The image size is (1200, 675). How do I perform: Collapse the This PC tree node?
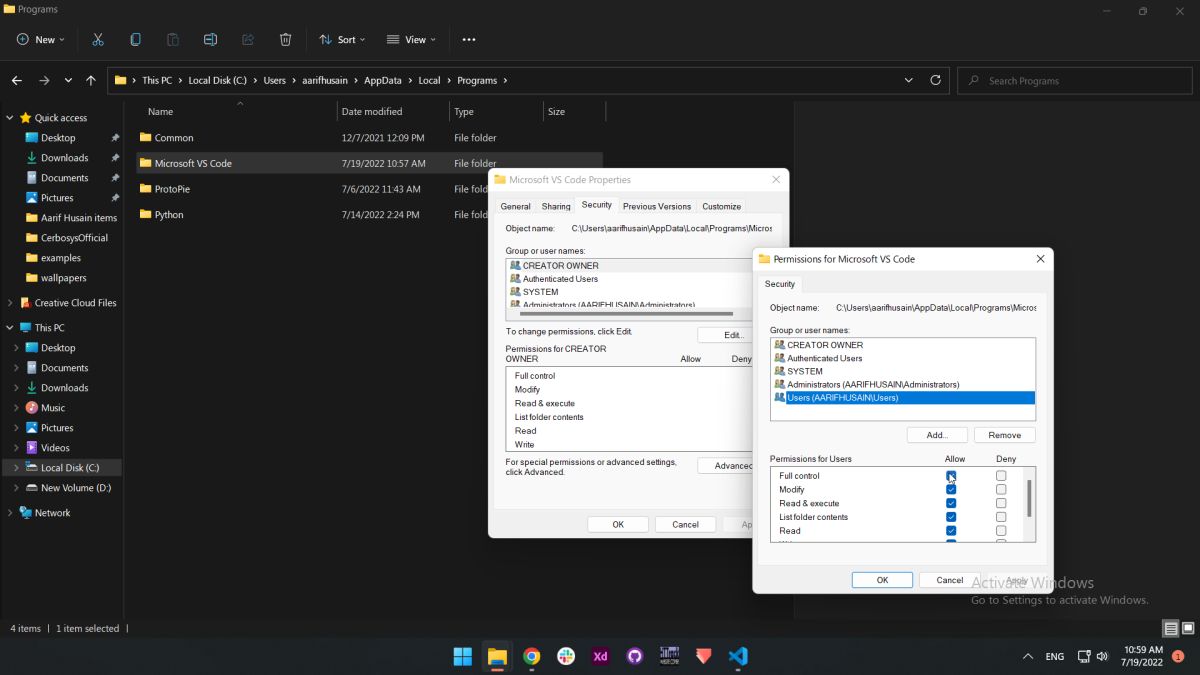(x=10, y=327)
